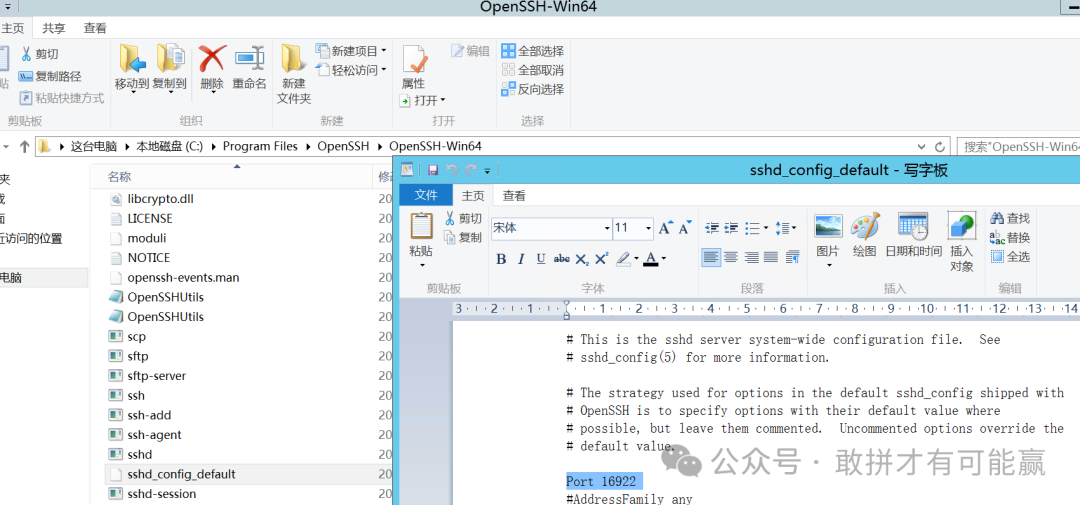This screenshot has height=505, width=1080.
Task: Click the red Delete (删除) icon
Action: [212, 59]
